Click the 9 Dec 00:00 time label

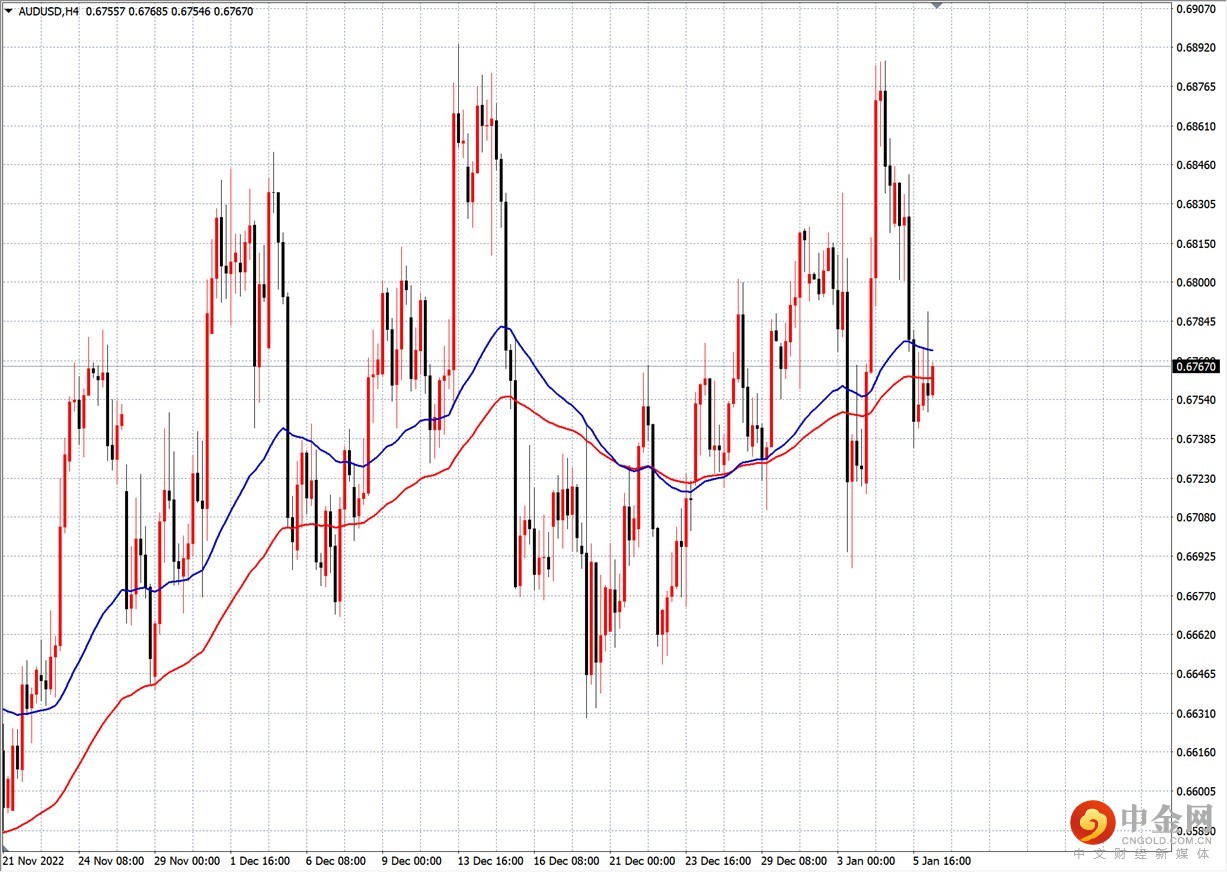411,860
